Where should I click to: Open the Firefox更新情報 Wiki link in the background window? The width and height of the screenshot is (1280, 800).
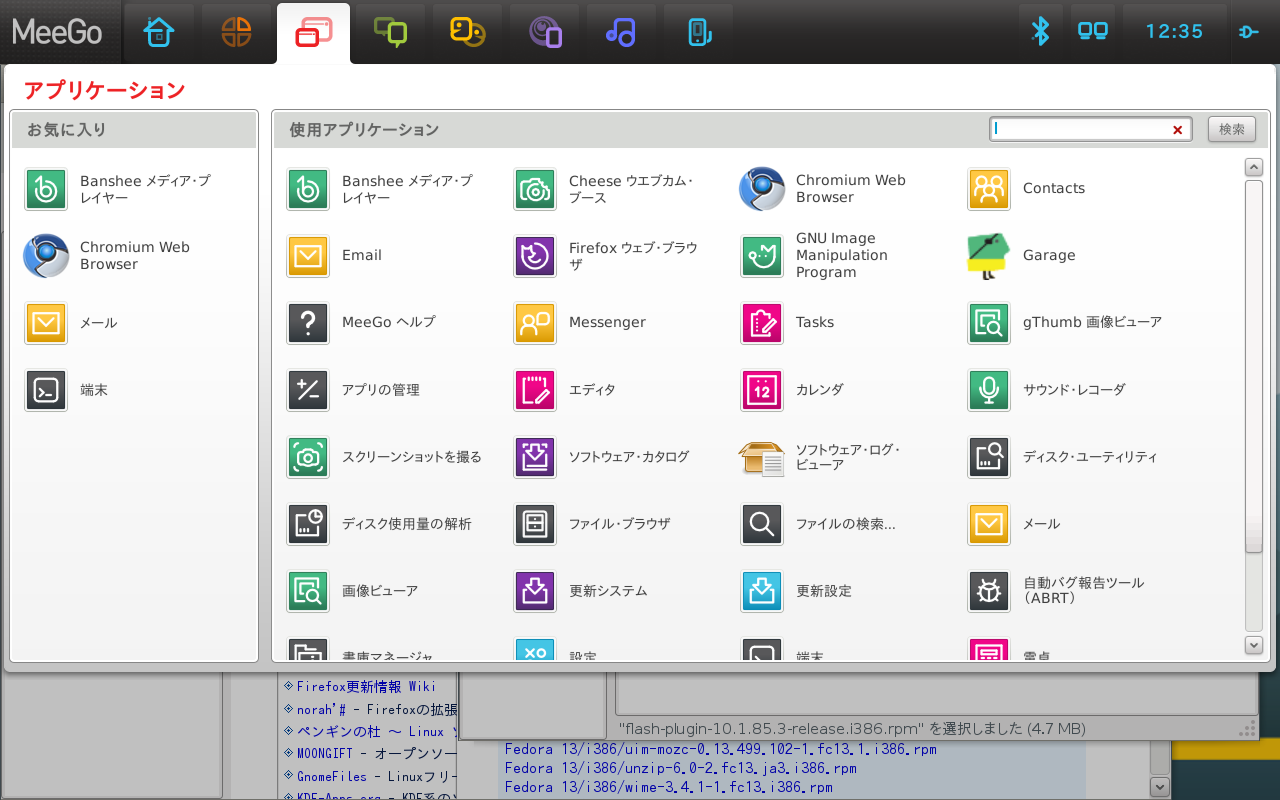point(366,686)
